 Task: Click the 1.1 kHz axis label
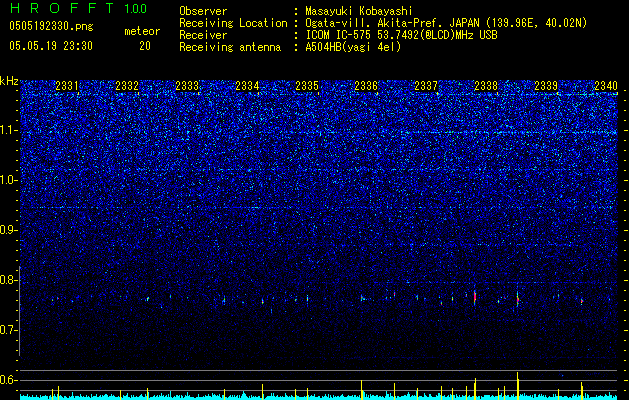[x=9, y=130]
